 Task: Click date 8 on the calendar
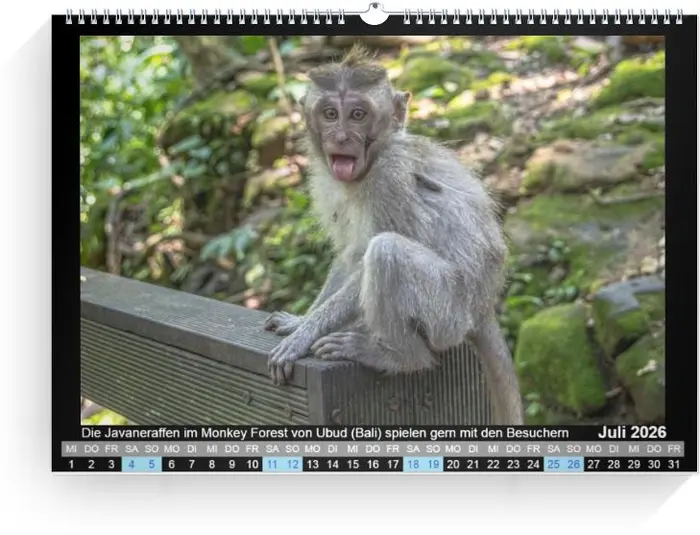pos(211,464)
